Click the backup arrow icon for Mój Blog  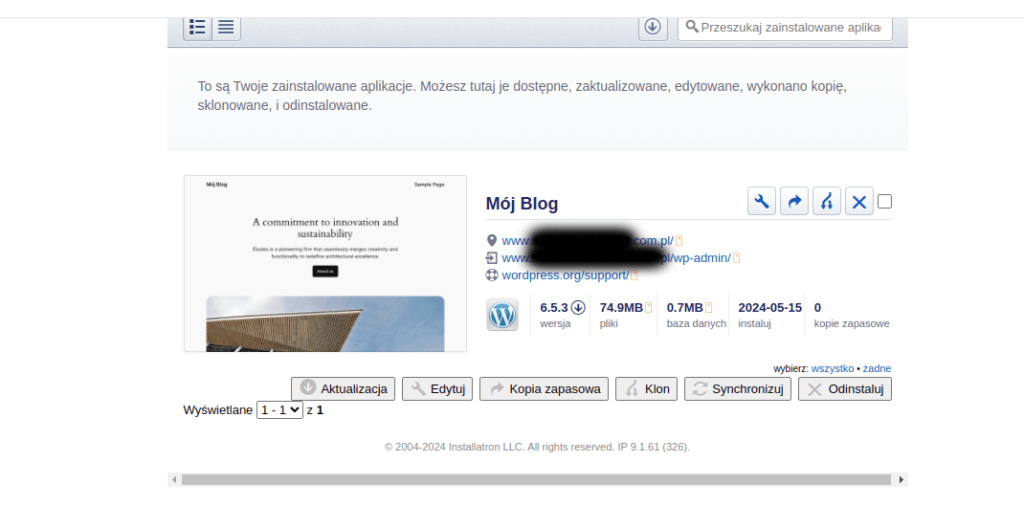[x=794, y=201]
